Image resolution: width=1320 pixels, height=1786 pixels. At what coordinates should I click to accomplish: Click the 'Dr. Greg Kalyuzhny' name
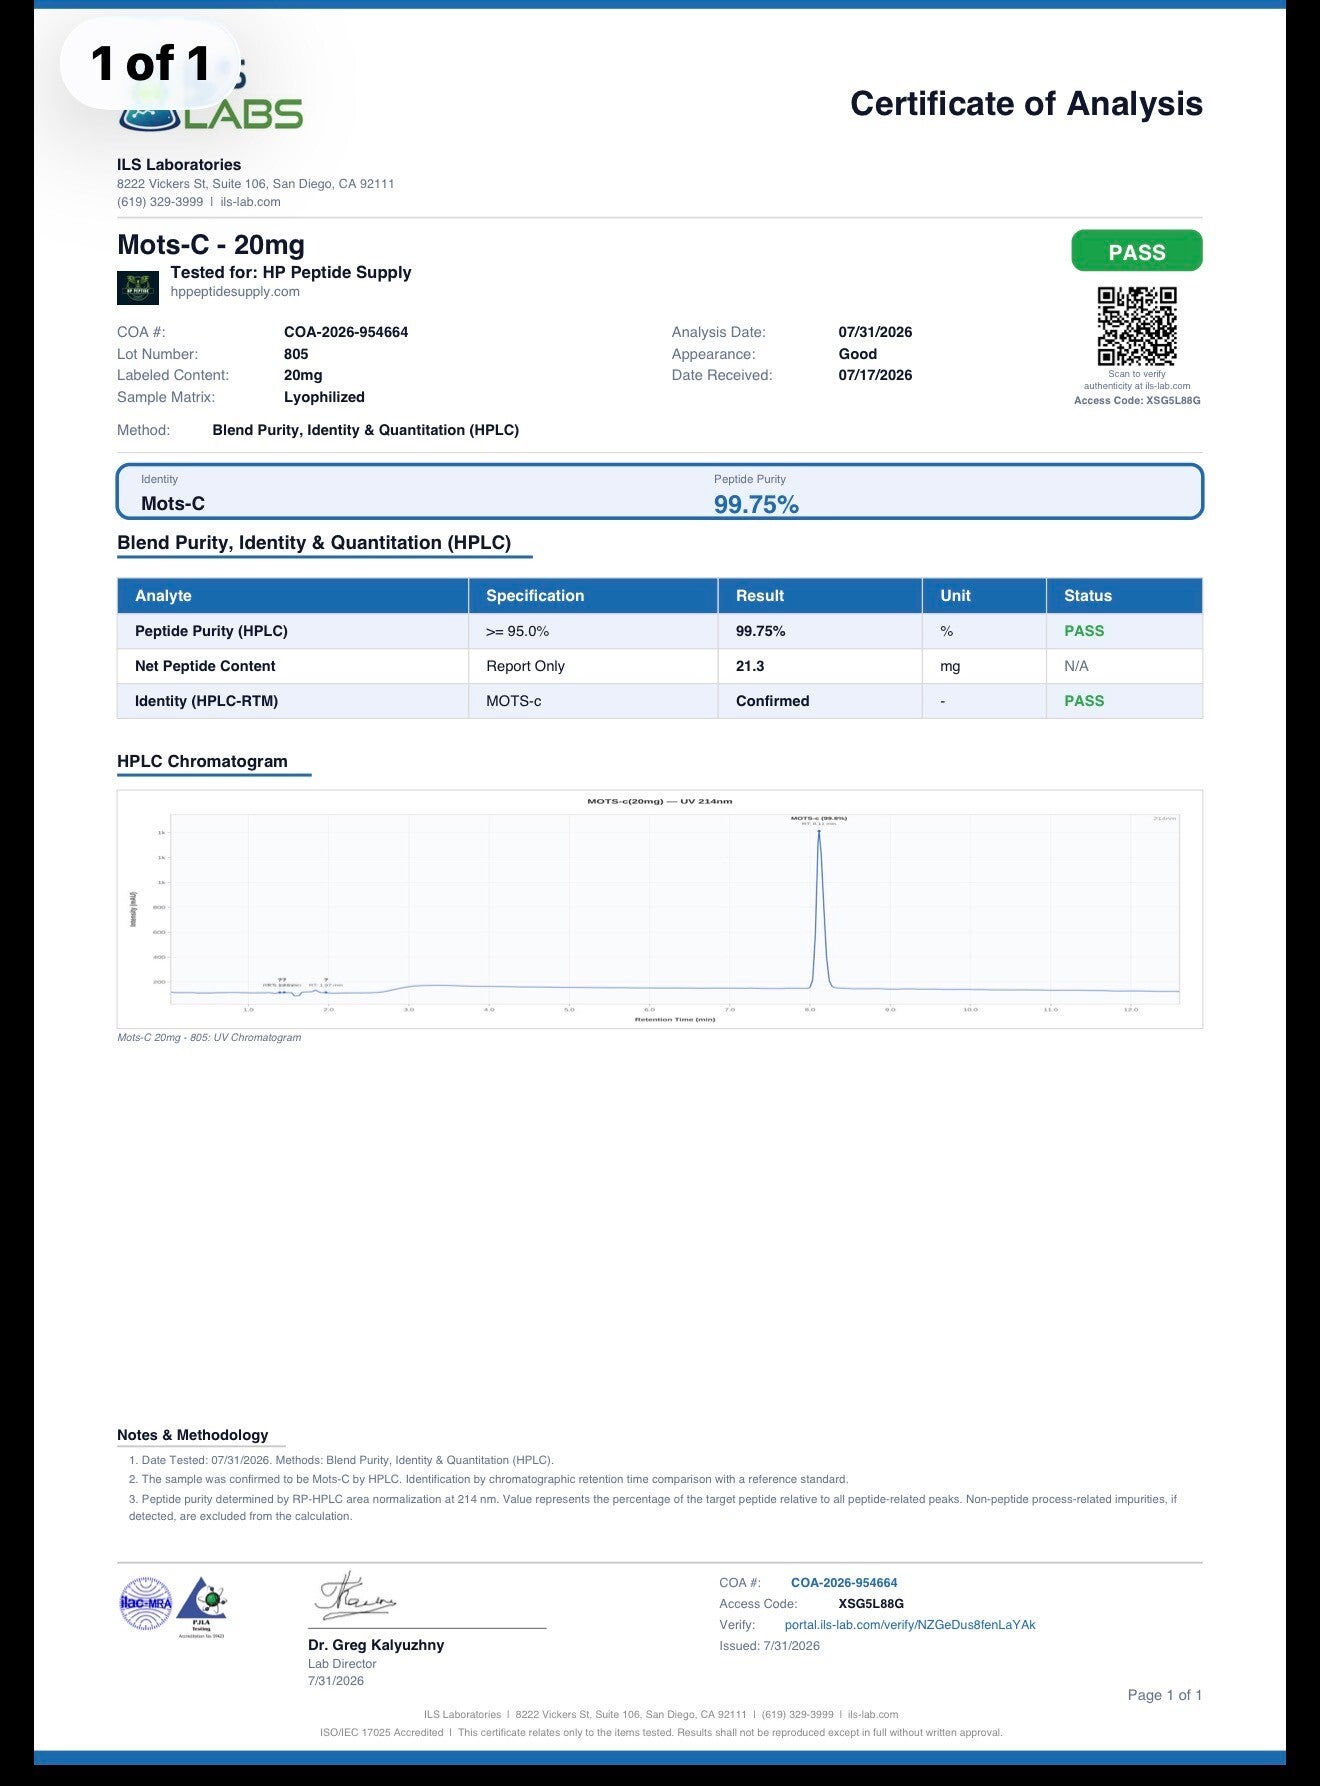pos(376,1645)
